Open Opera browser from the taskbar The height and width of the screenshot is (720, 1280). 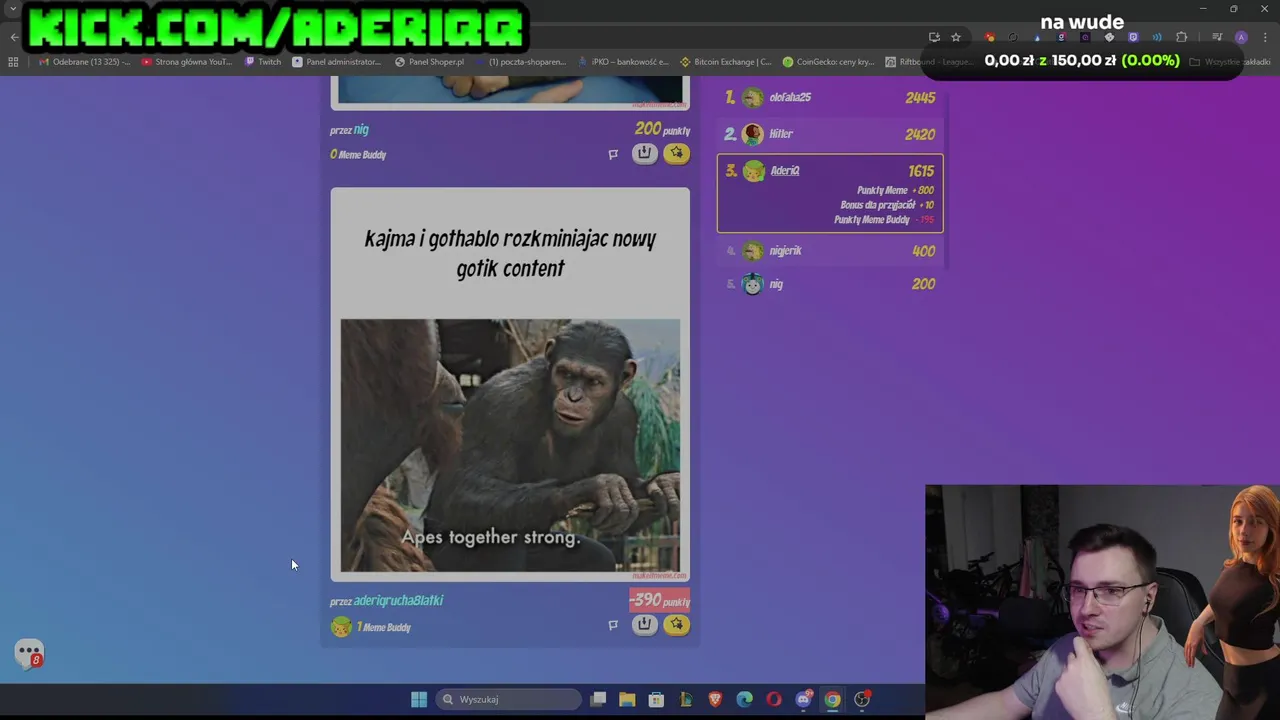(x=774, y=699)
